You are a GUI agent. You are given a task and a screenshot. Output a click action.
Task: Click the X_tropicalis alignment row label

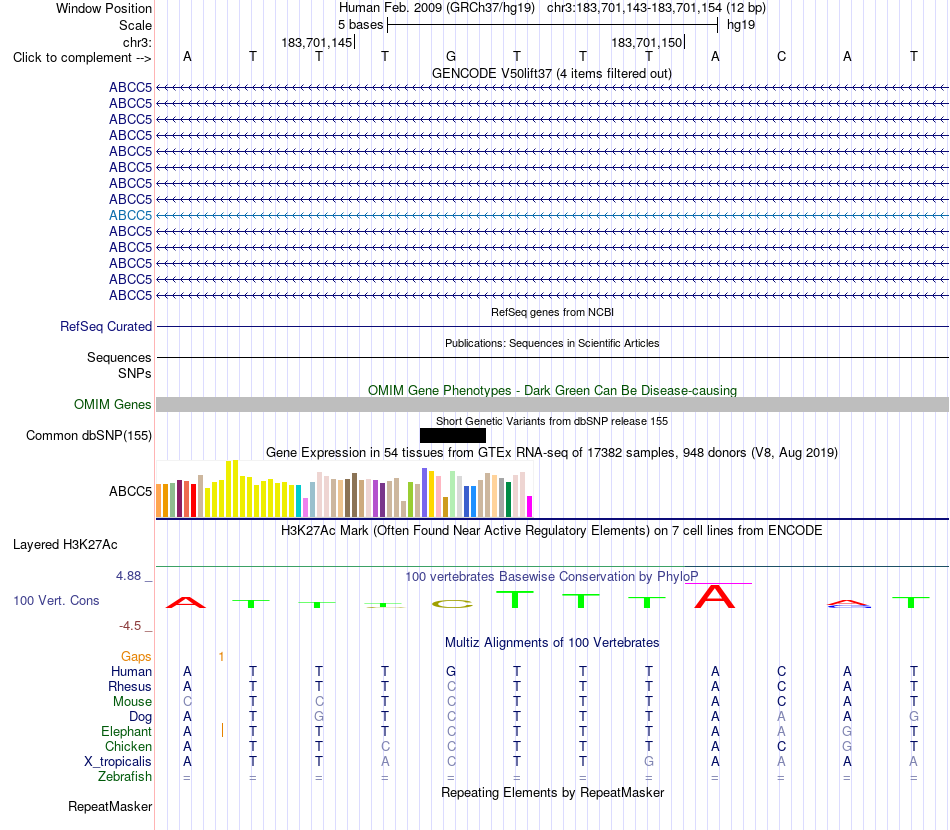[118, 762]
